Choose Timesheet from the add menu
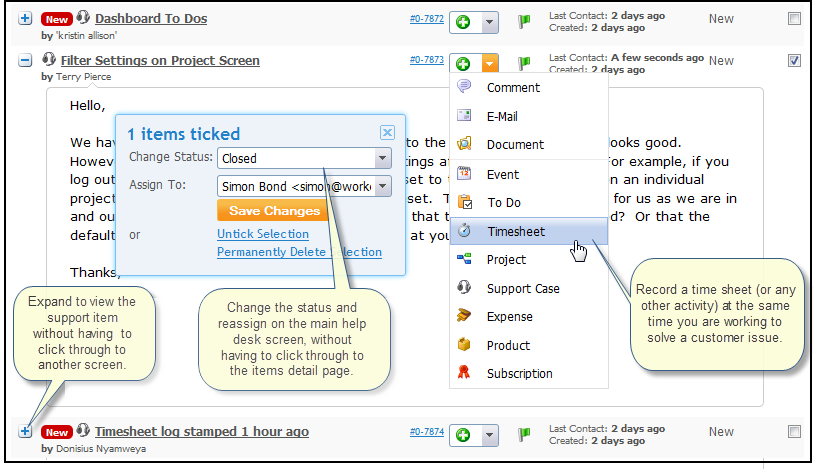 pos(515,231)
